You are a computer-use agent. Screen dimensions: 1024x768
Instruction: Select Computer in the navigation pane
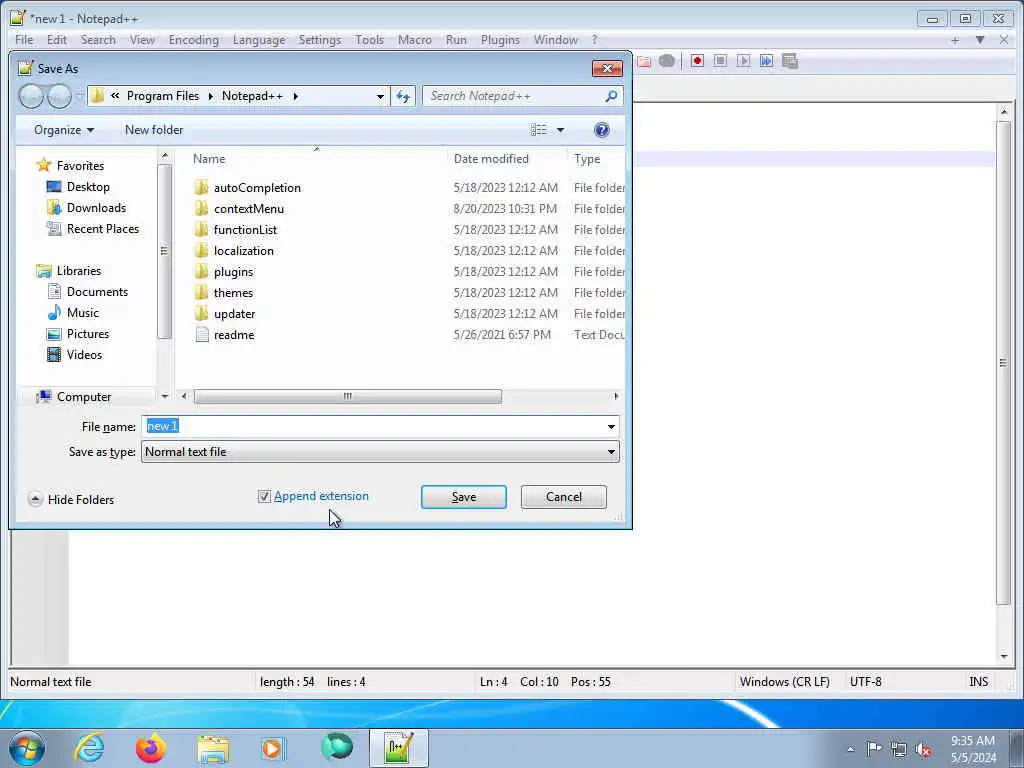pyautogui.click(x=84, y=397)
